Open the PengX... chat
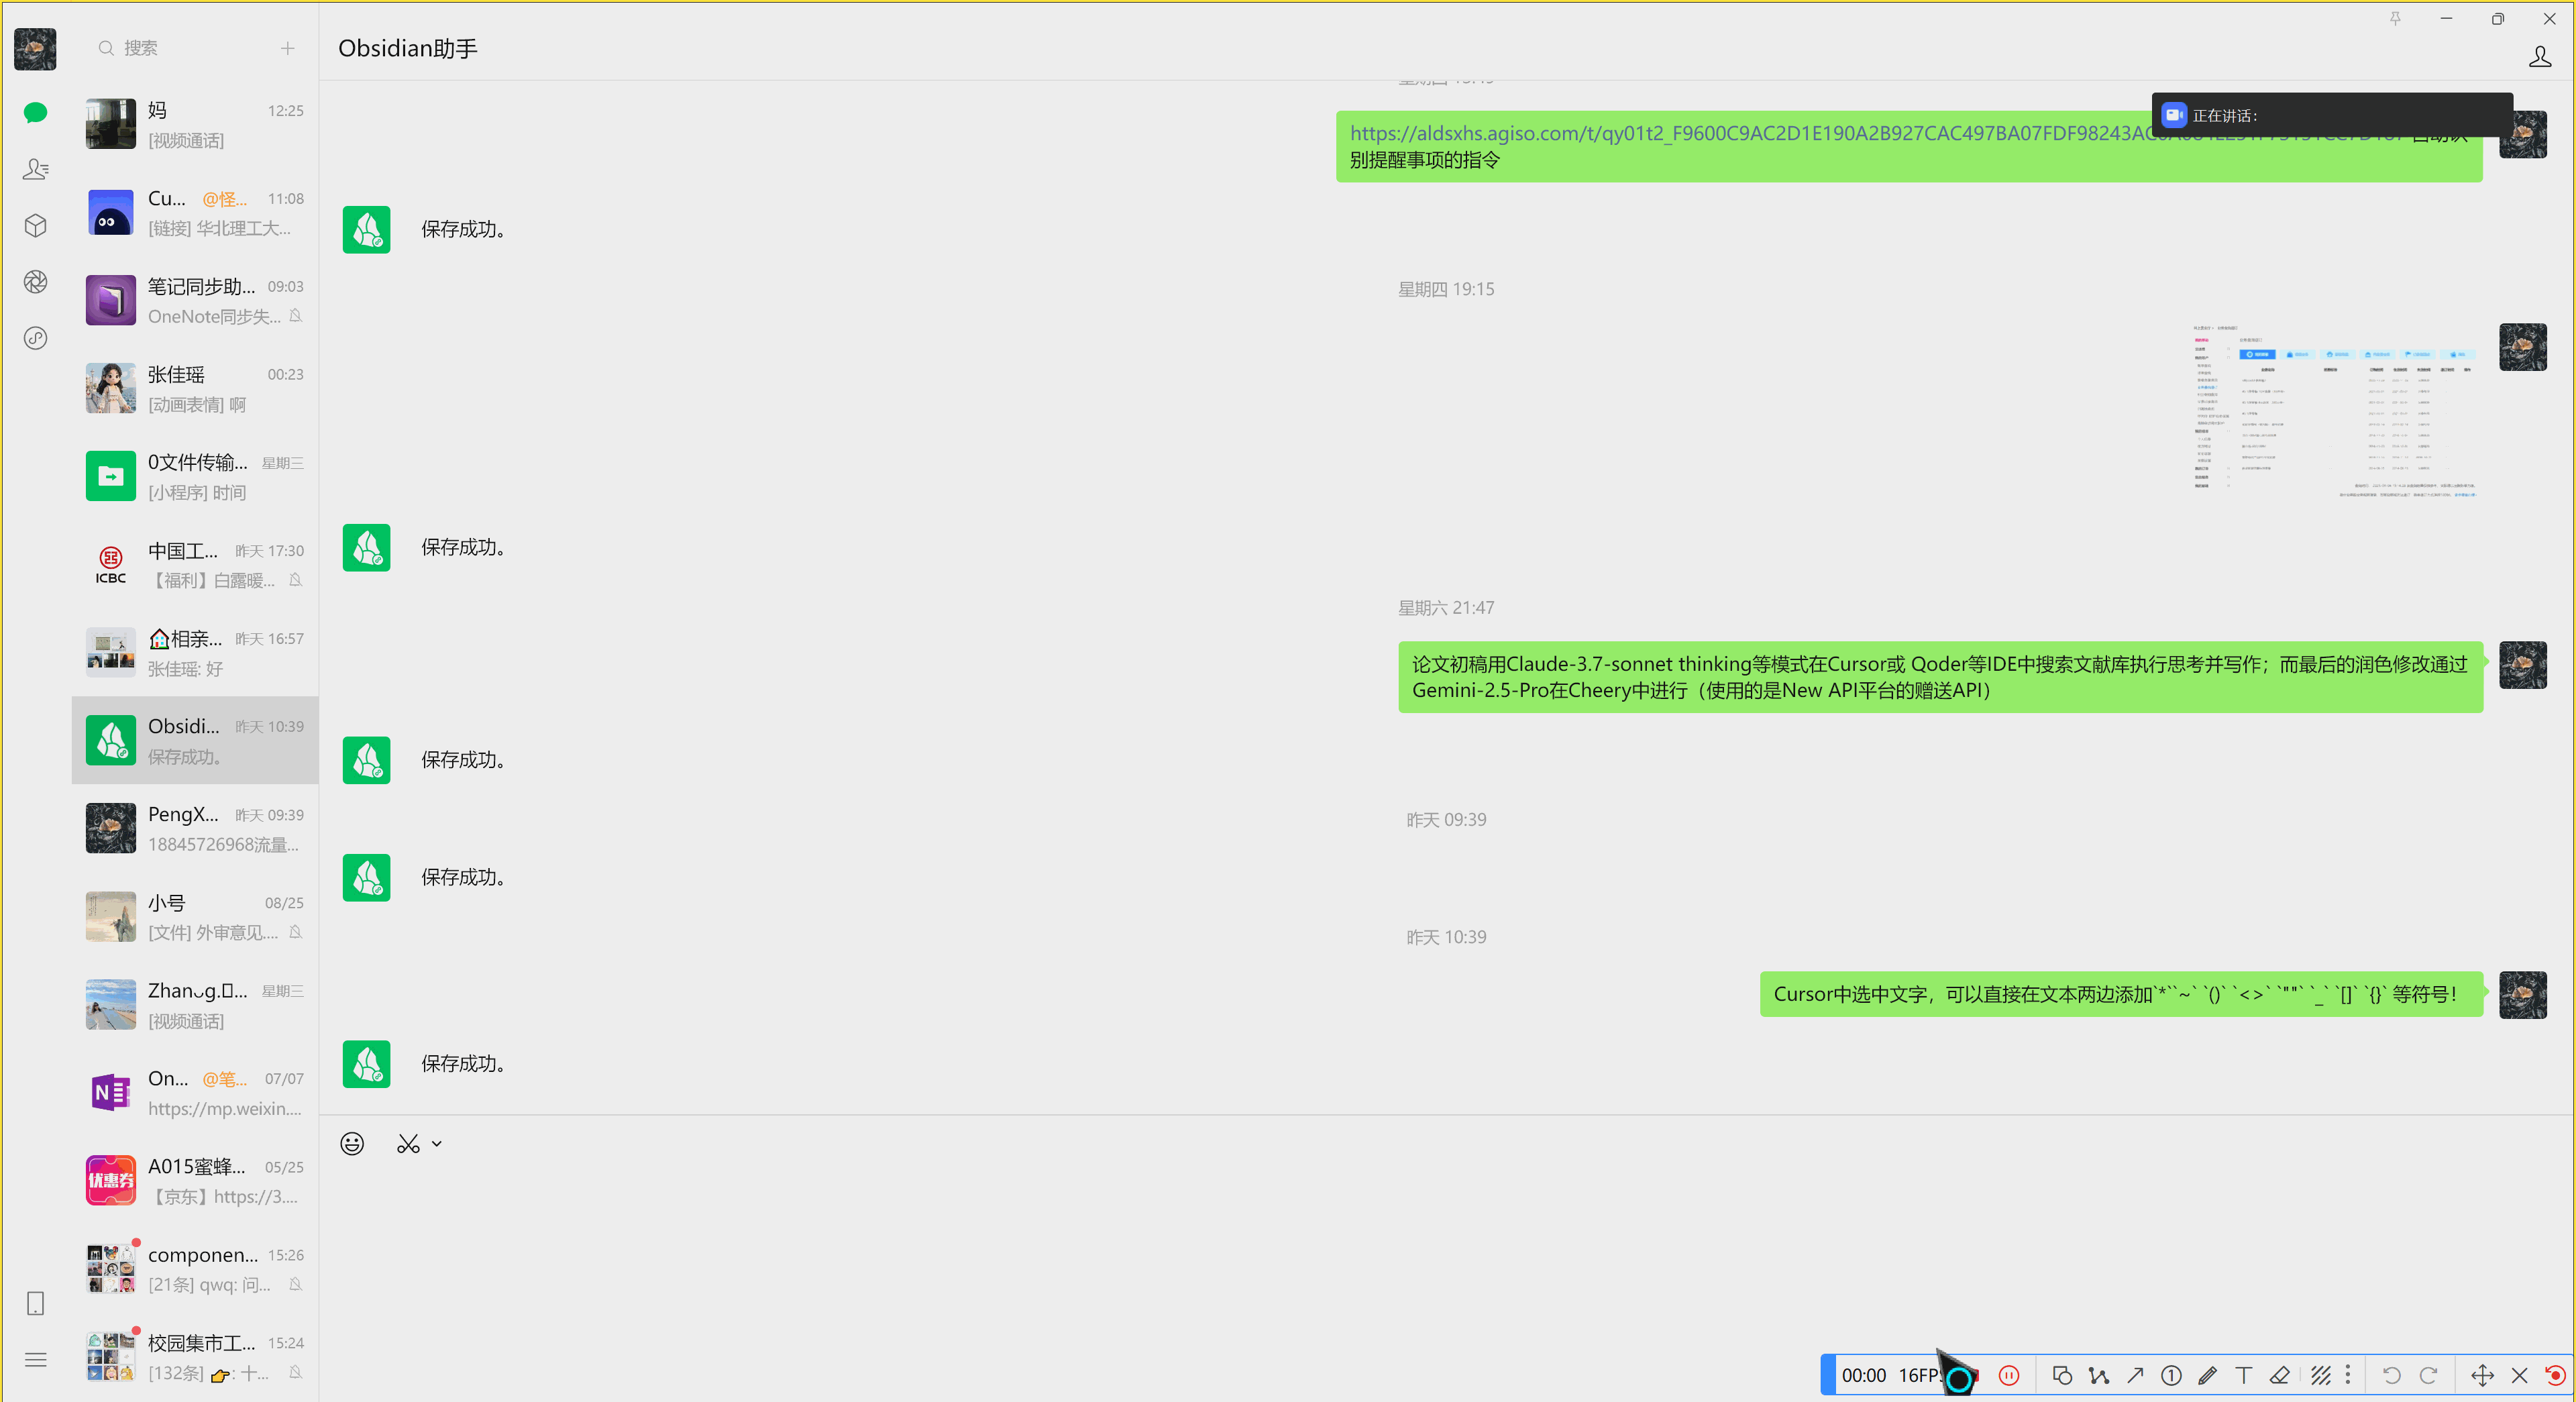The height and width of the screenshot is (1402, 2576). pos(195,828)
